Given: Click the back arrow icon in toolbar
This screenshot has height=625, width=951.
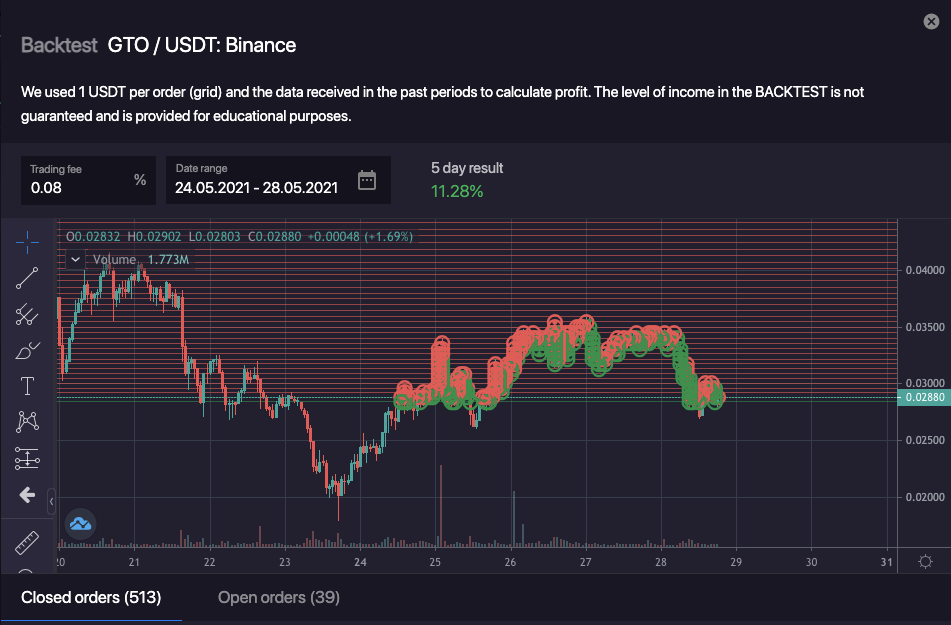Looking at the screenshot, I should (x=28, y=494).
